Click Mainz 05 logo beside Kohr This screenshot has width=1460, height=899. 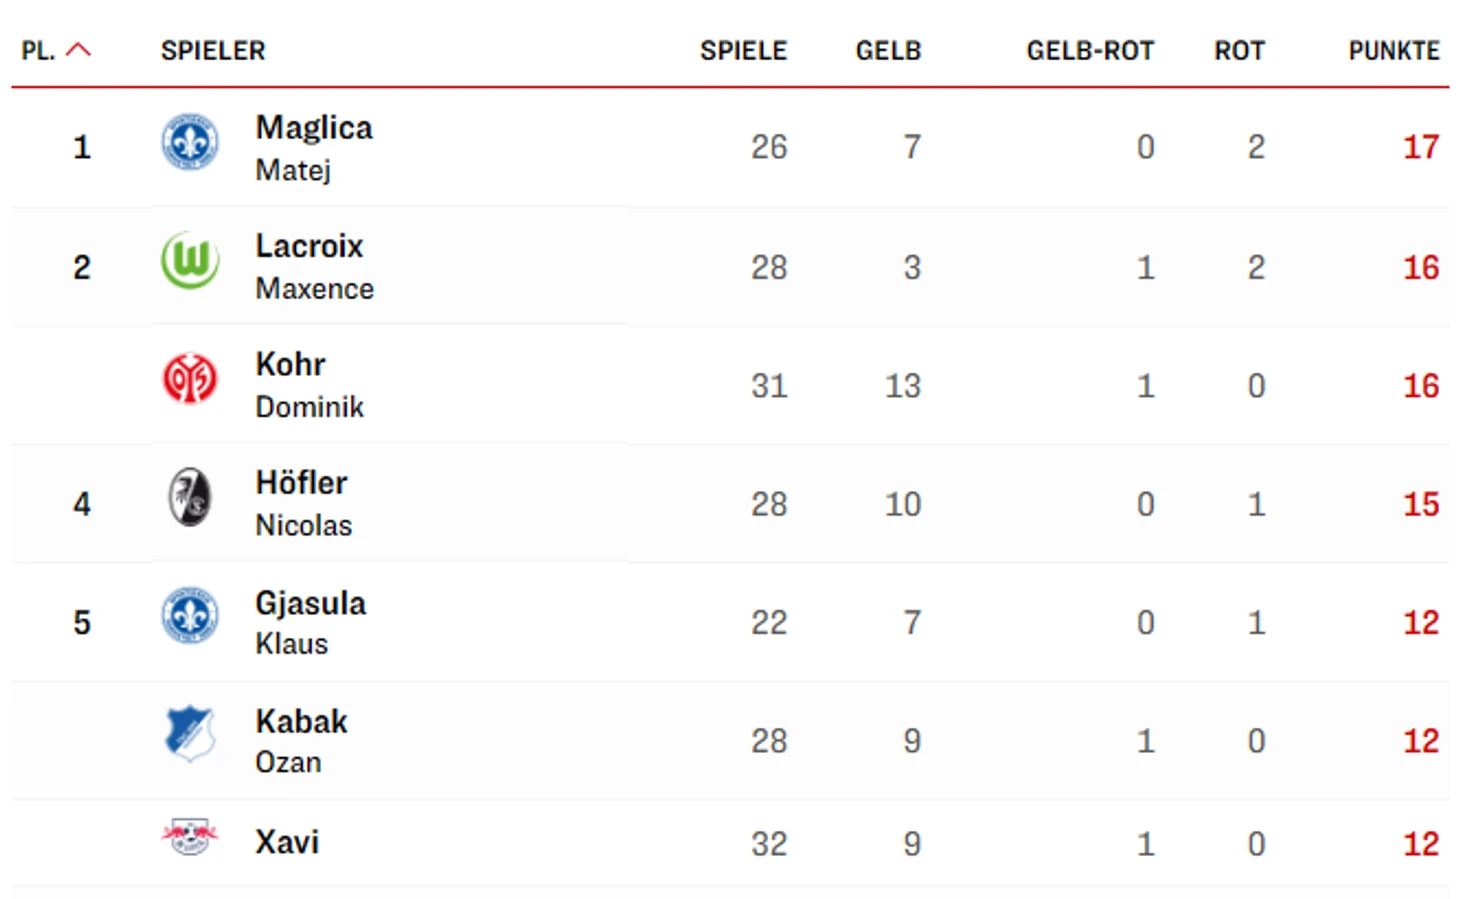190,379
